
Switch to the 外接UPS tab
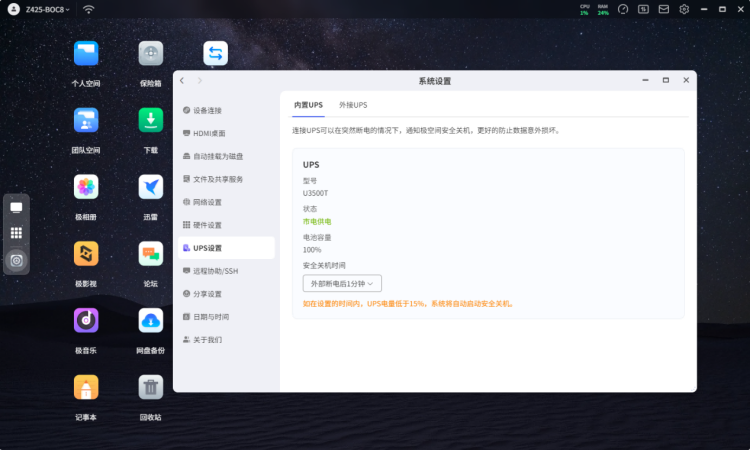pyautogui.click(x=353, y=105)
